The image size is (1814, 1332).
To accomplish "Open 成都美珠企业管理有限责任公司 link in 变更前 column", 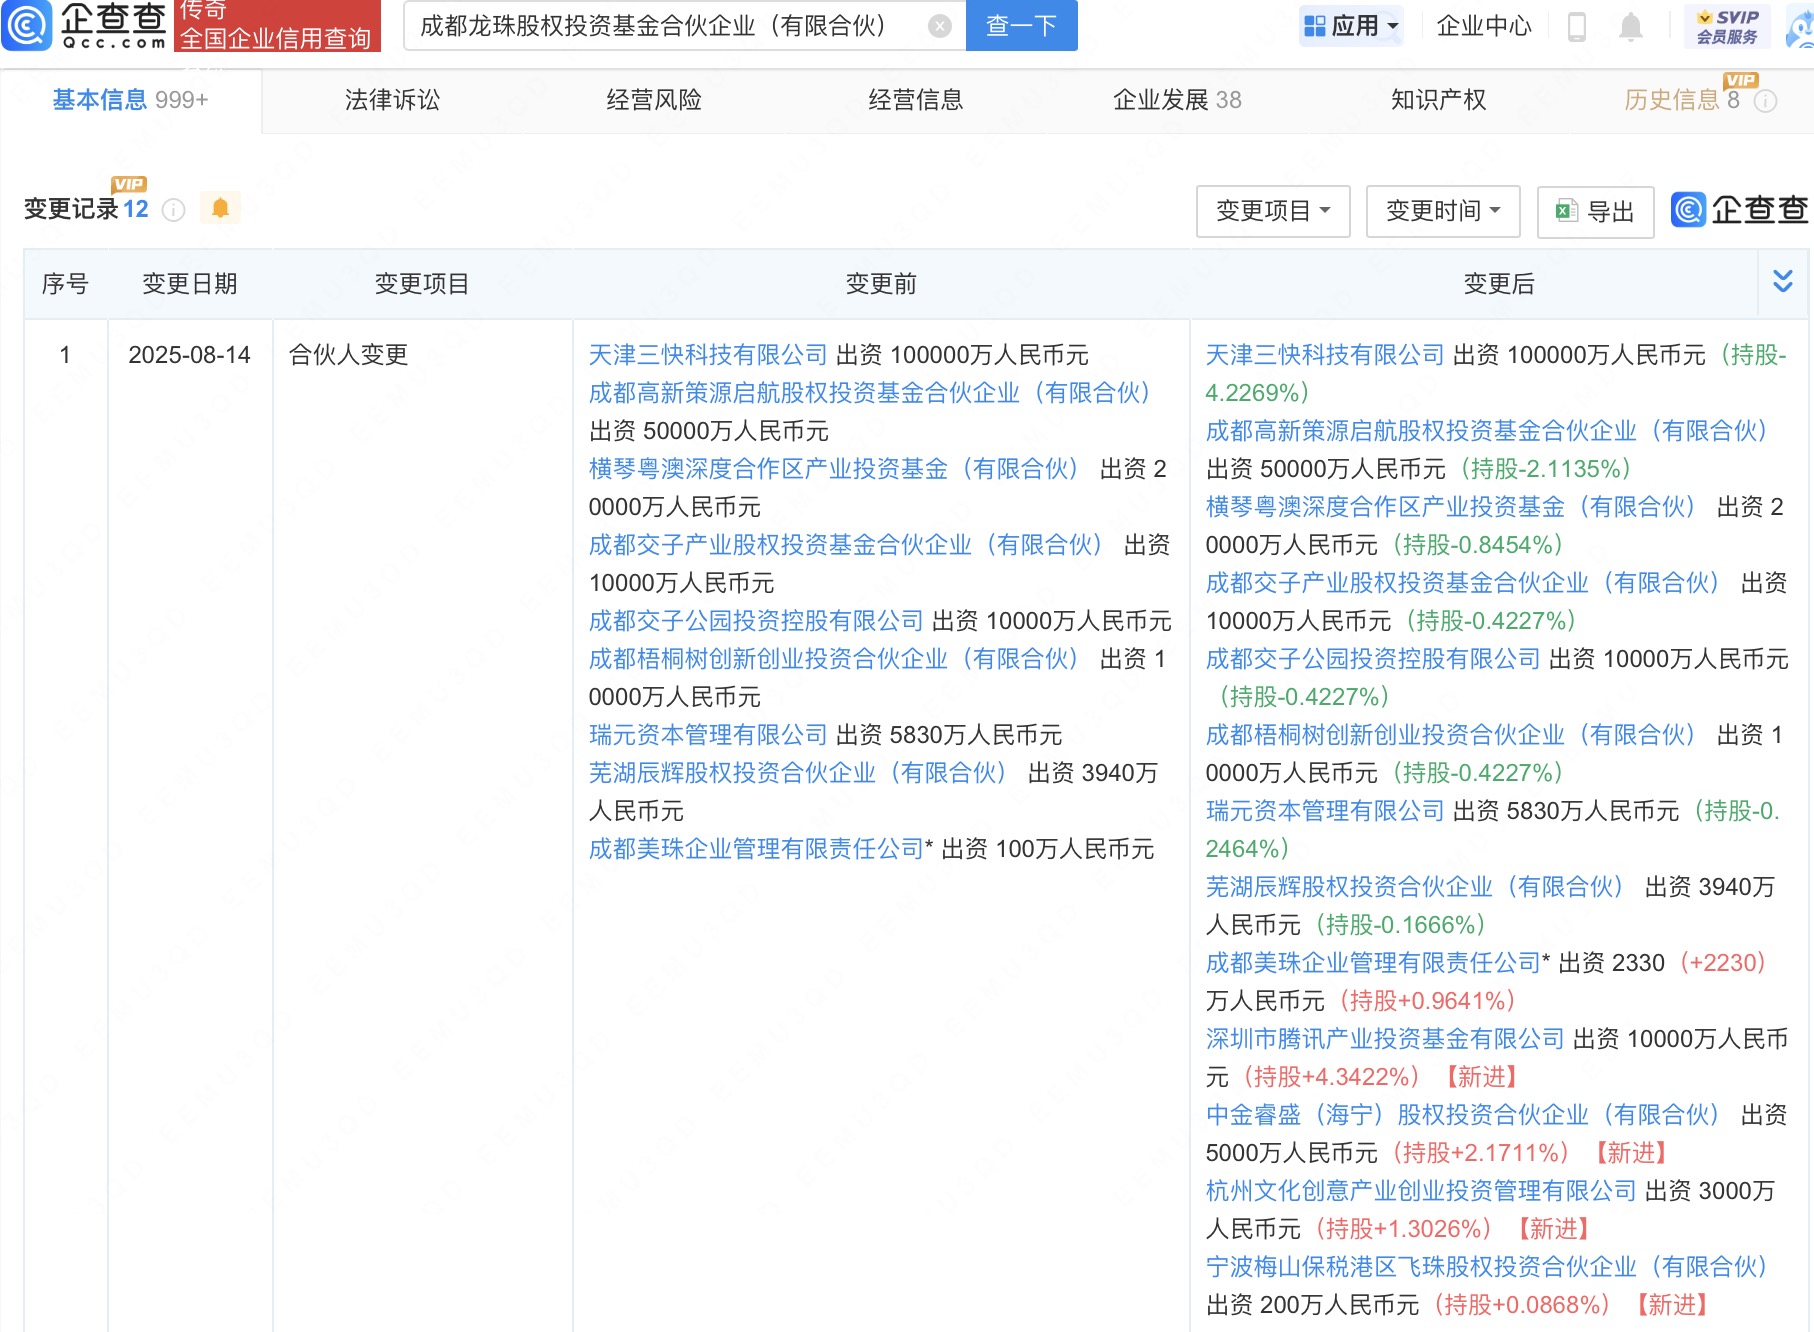I will pyautogui.click(x=756, y=849).
